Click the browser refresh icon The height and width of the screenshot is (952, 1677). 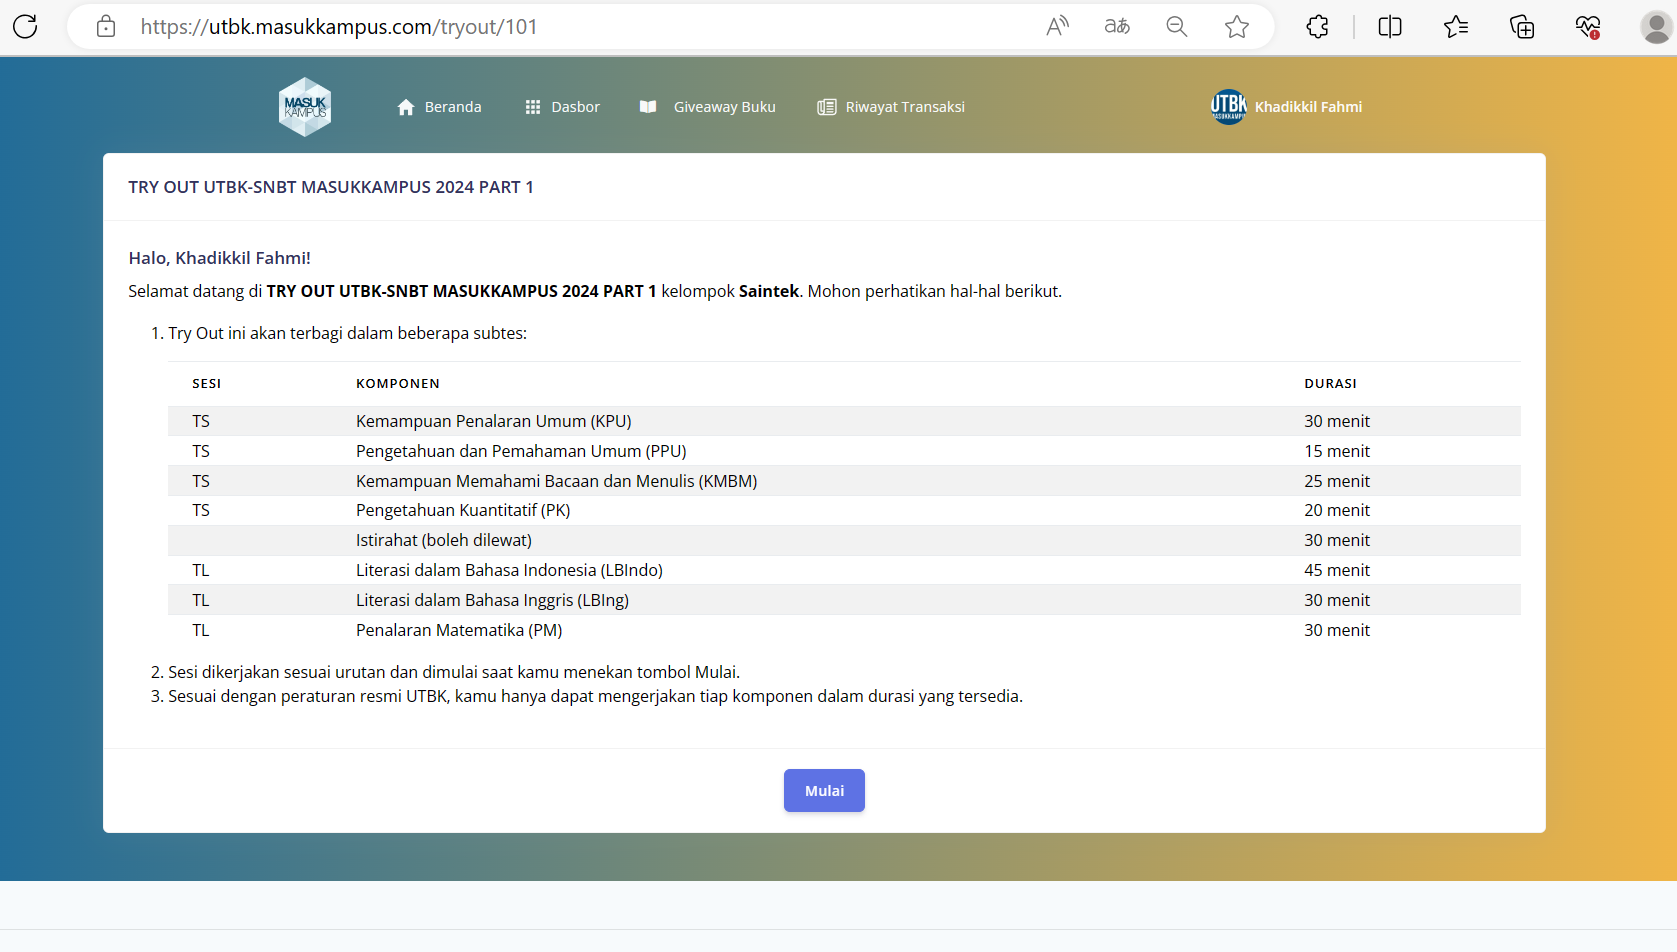tap(25, 27)
